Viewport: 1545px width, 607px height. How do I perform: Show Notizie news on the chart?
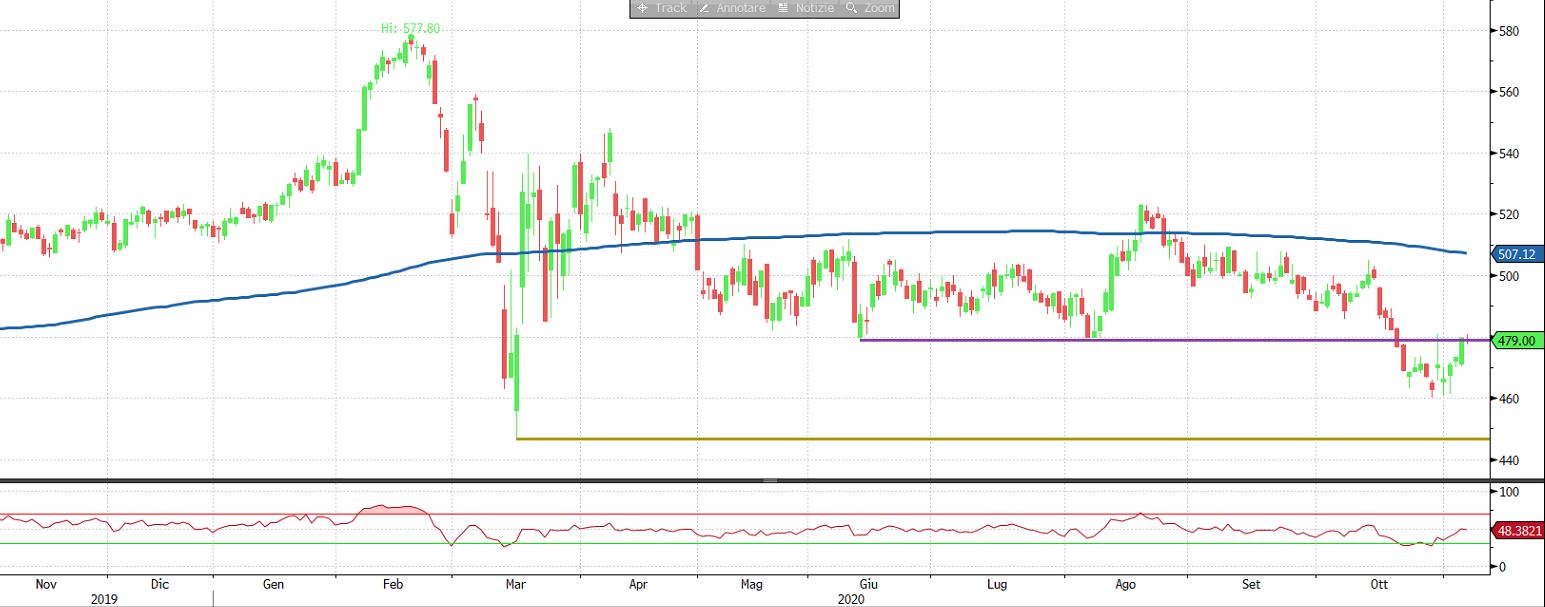click(x=805, y=8)
